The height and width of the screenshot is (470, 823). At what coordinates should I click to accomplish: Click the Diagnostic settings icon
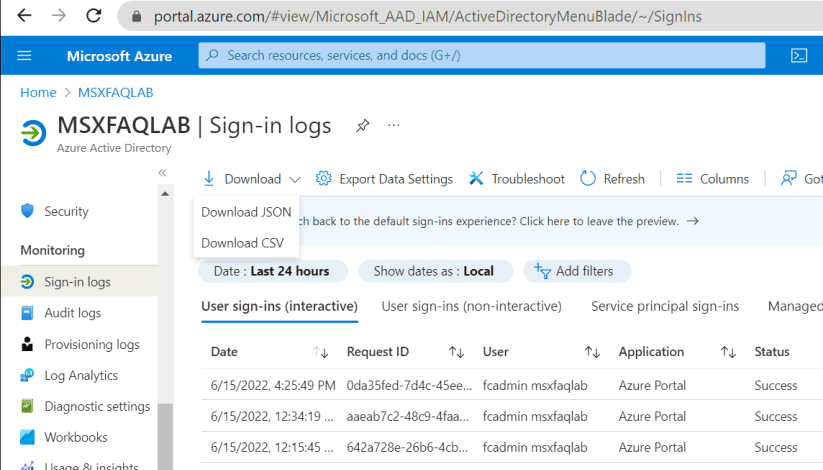[27, 406]
